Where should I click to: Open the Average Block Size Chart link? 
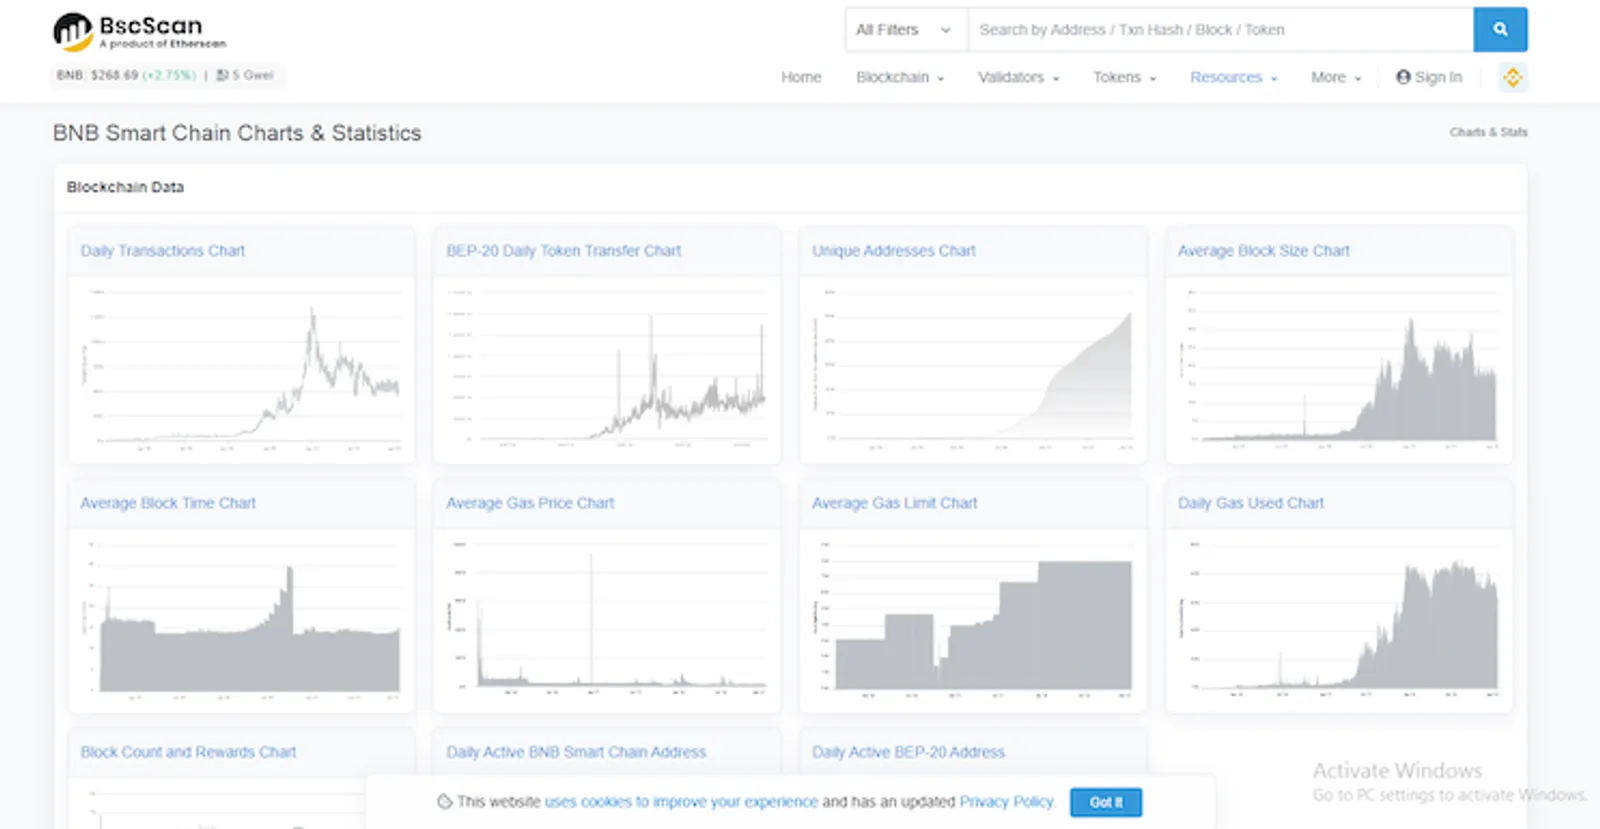[1264, 251]
